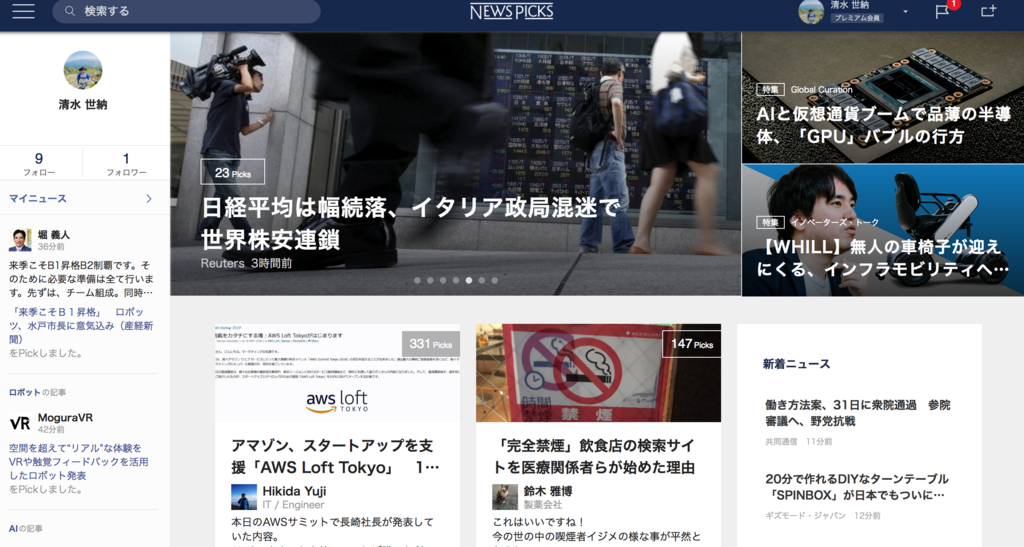Select second carousel dot
The width and height of the screenshot is (1024, 547).
coord(430,280)
